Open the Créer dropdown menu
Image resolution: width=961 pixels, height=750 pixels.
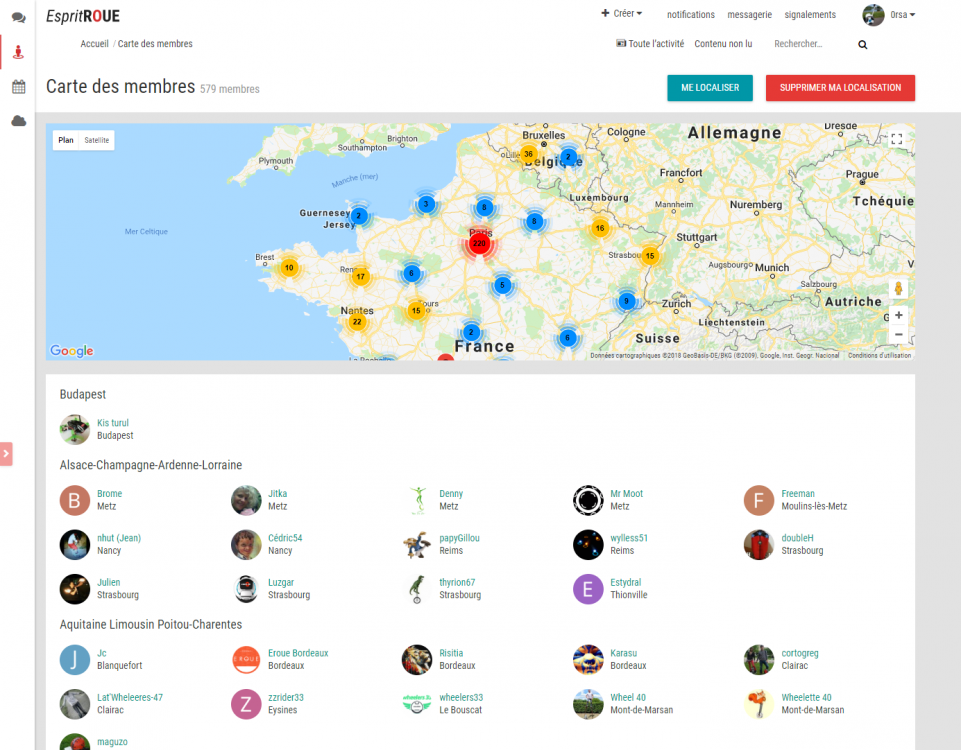click(621, 13)
